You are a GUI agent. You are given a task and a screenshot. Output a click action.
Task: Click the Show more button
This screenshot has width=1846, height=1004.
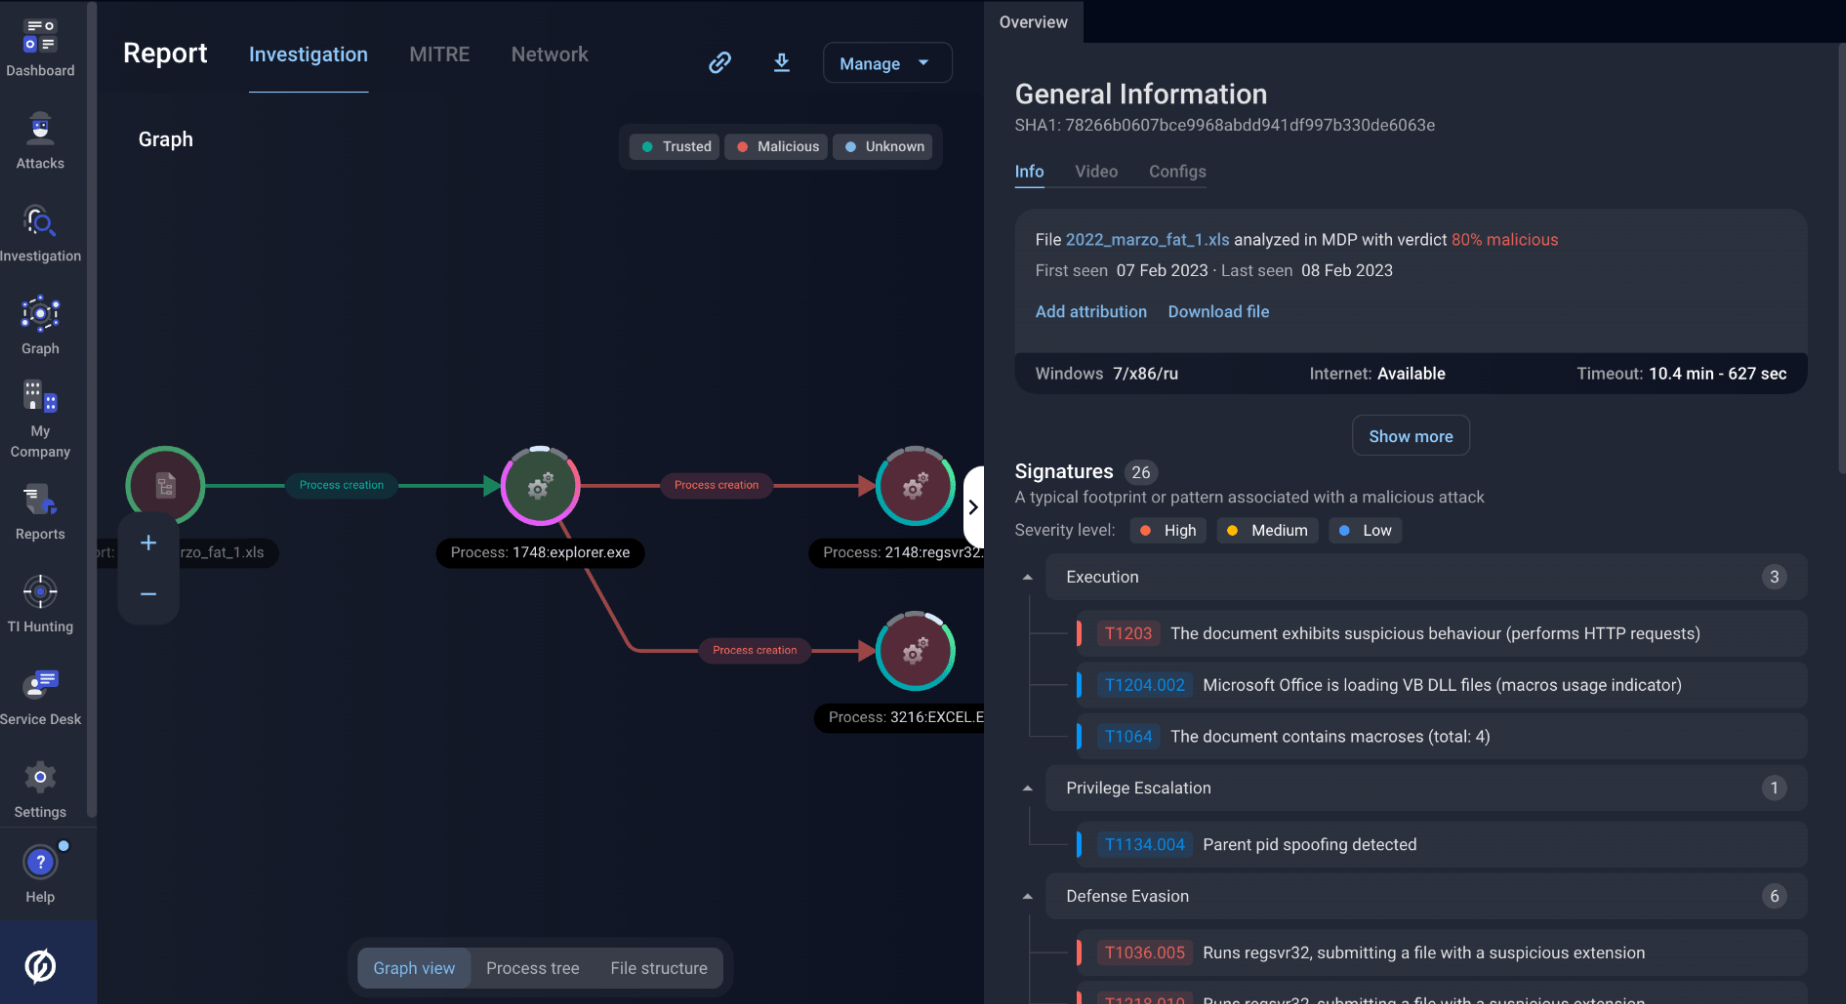tap(1410, 435)
